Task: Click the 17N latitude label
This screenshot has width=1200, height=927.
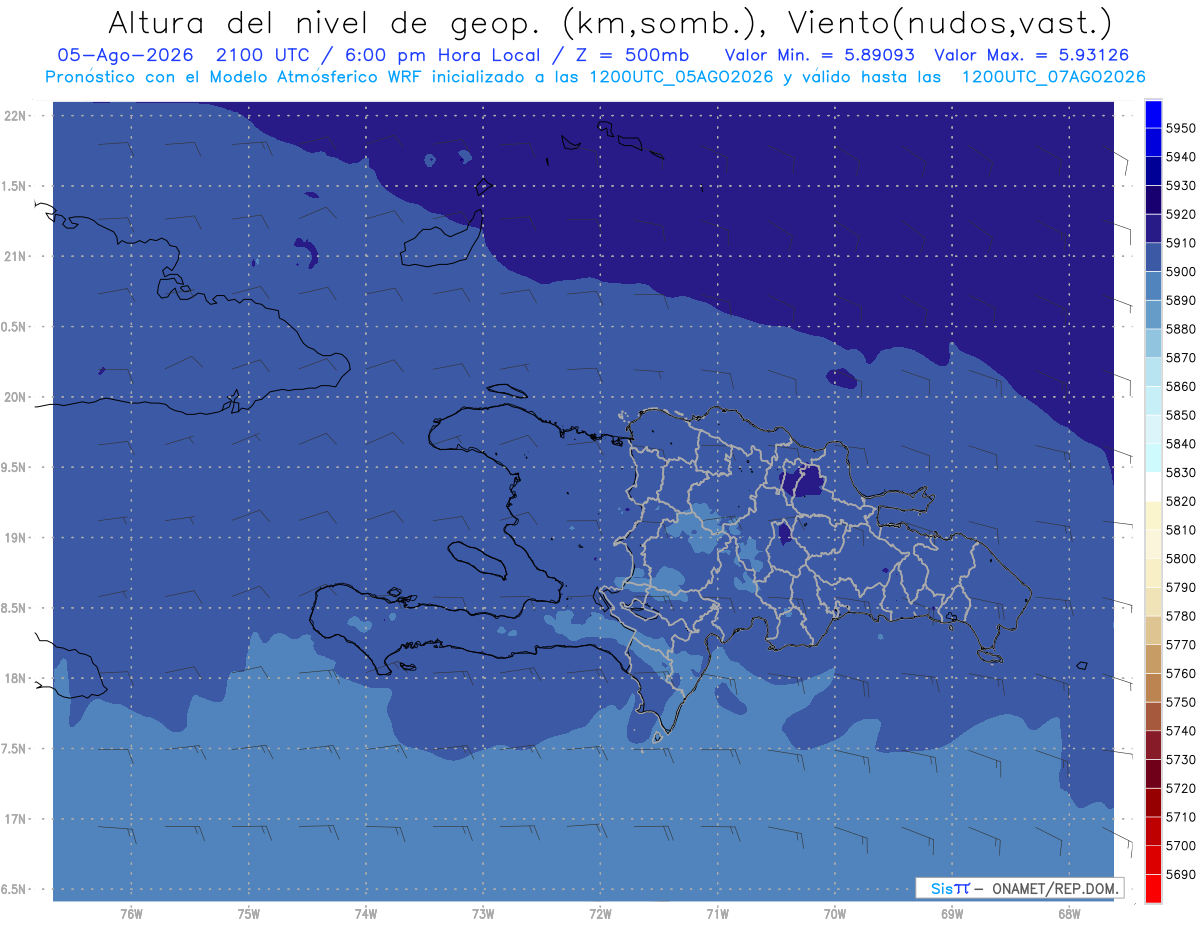Action: pos(16,819)
